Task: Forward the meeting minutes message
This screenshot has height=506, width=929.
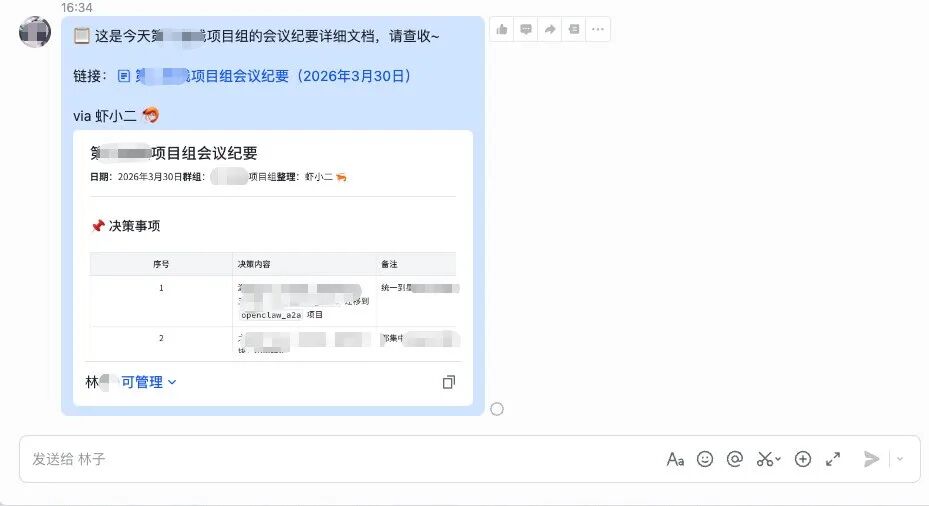Action: click(x=550, y=29)
